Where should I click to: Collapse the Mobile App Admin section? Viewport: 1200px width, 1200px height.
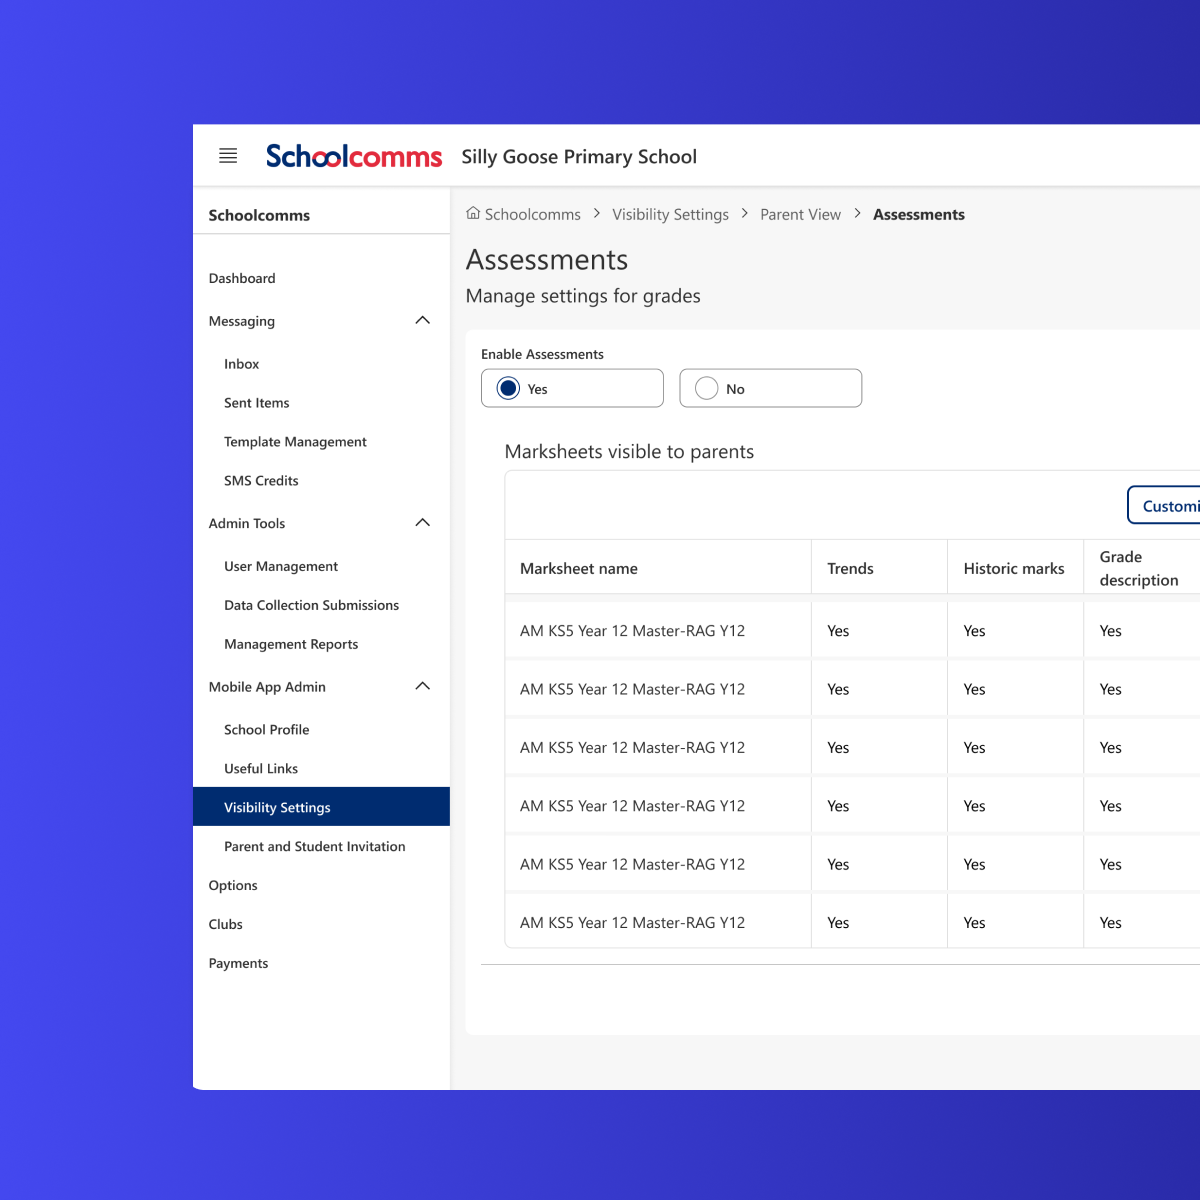(422, 686)
